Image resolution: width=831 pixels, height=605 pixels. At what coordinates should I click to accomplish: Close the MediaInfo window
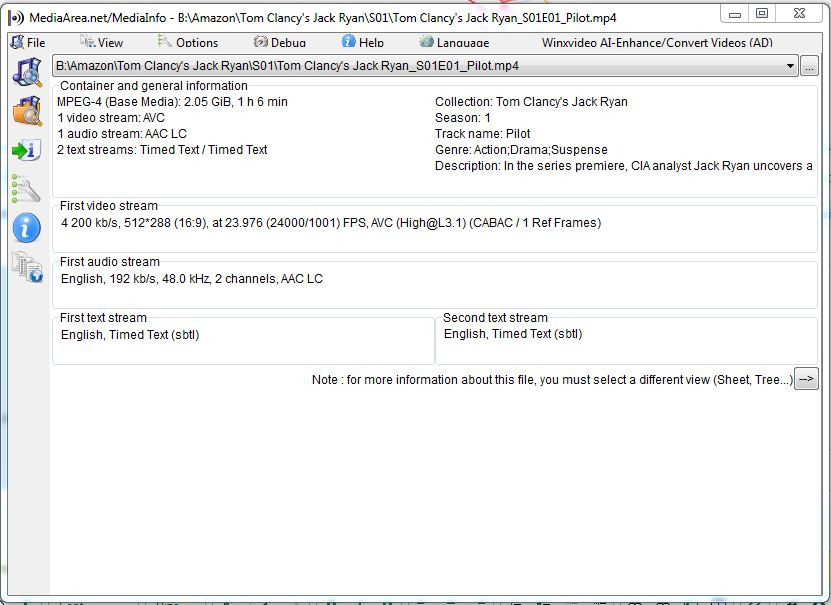(800, 14)
